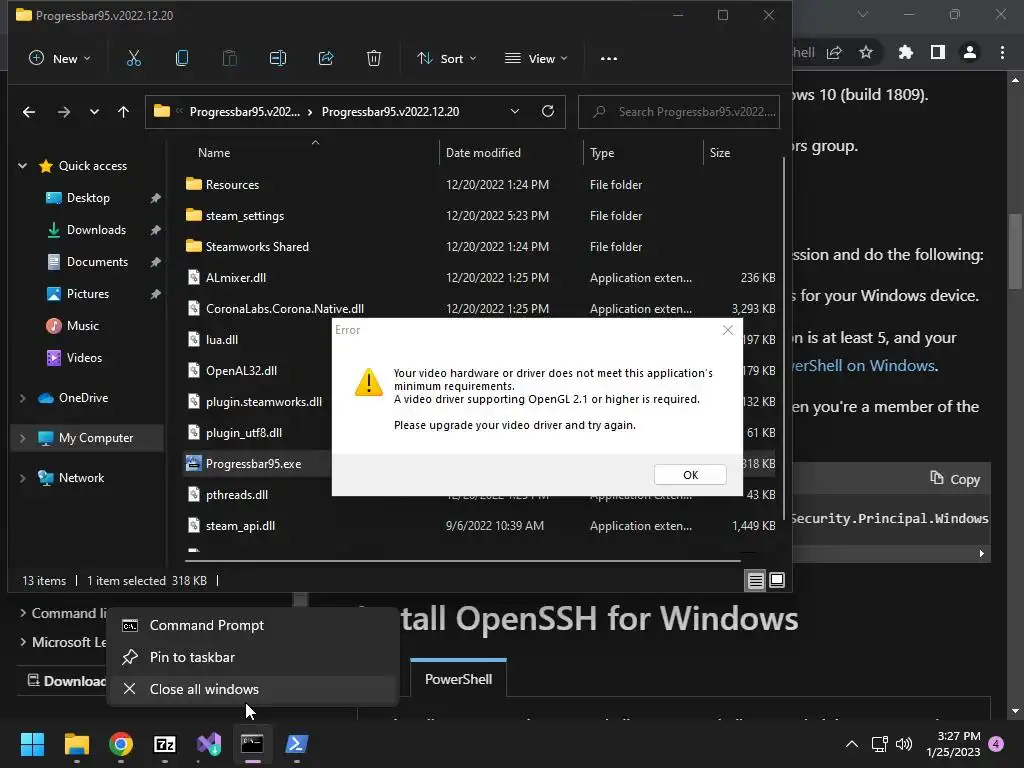Viewport: 1024px width, 768px height.
Task: Select Downloads in Quick access
Action: 96,230
